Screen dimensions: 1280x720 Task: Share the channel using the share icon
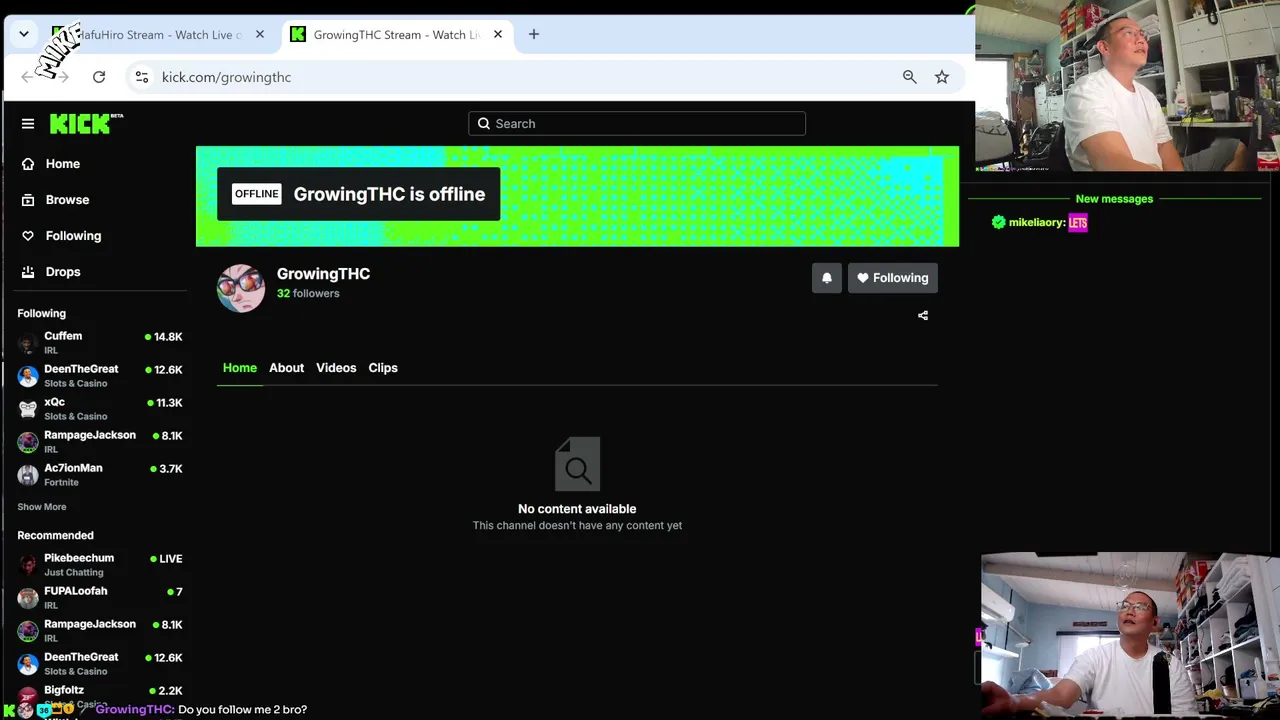pos(923,316)
